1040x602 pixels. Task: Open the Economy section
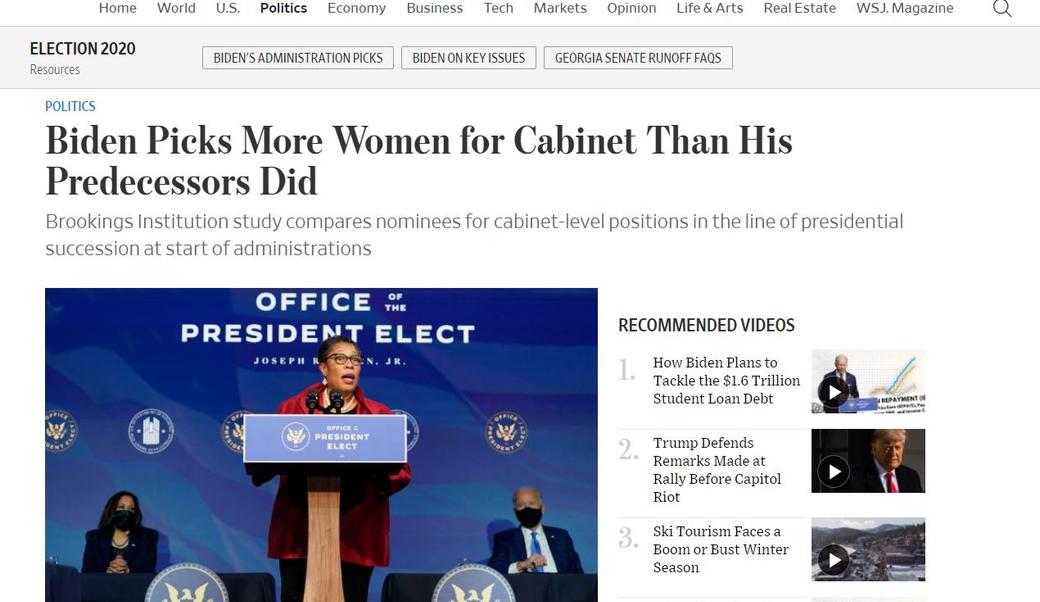click(356, 8)
